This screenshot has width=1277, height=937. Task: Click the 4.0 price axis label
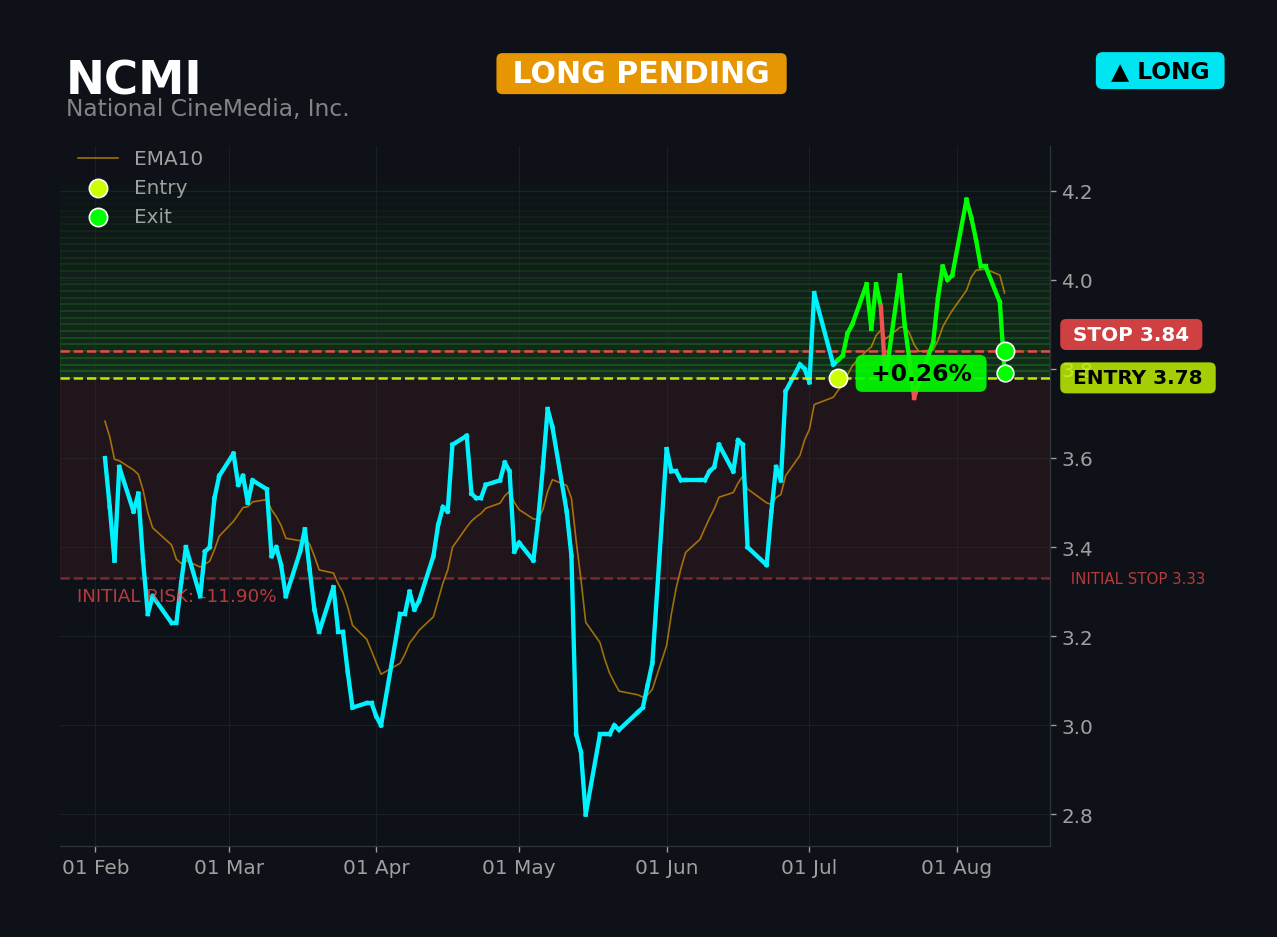point(1076,281)
